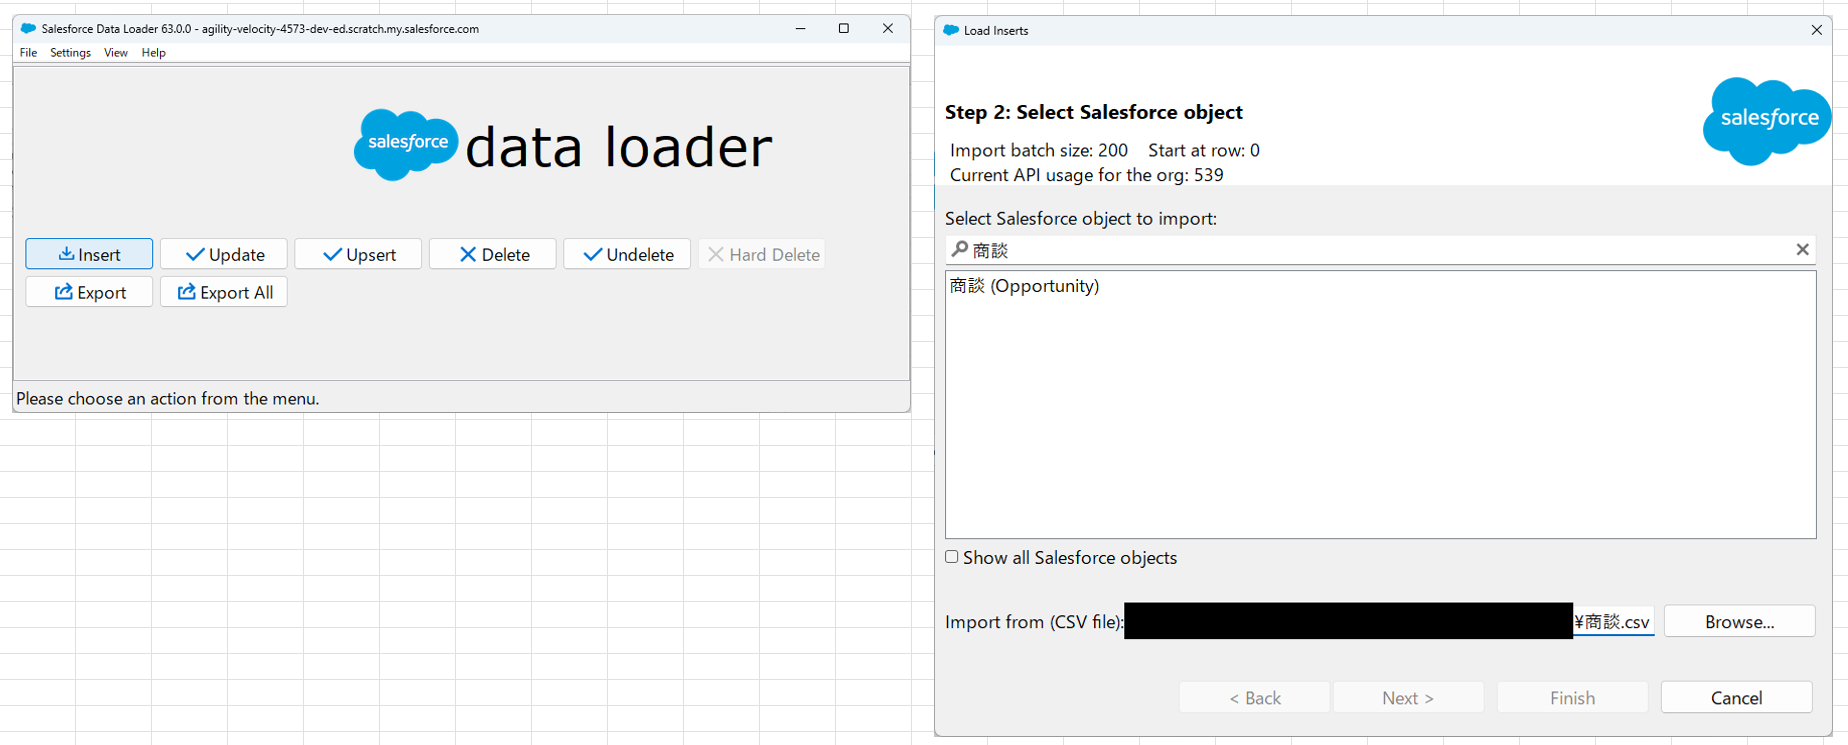This screenshot has width=1848, height=745.
Task: Minimize the Data Loader window
Action: (x=800, y=29)
